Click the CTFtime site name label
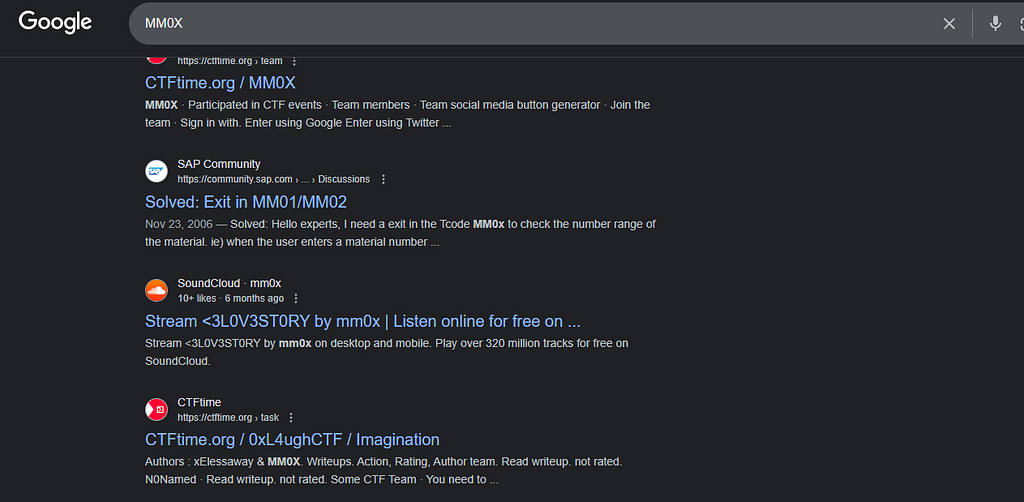1024x502 pixels. (x=199, y=402)
